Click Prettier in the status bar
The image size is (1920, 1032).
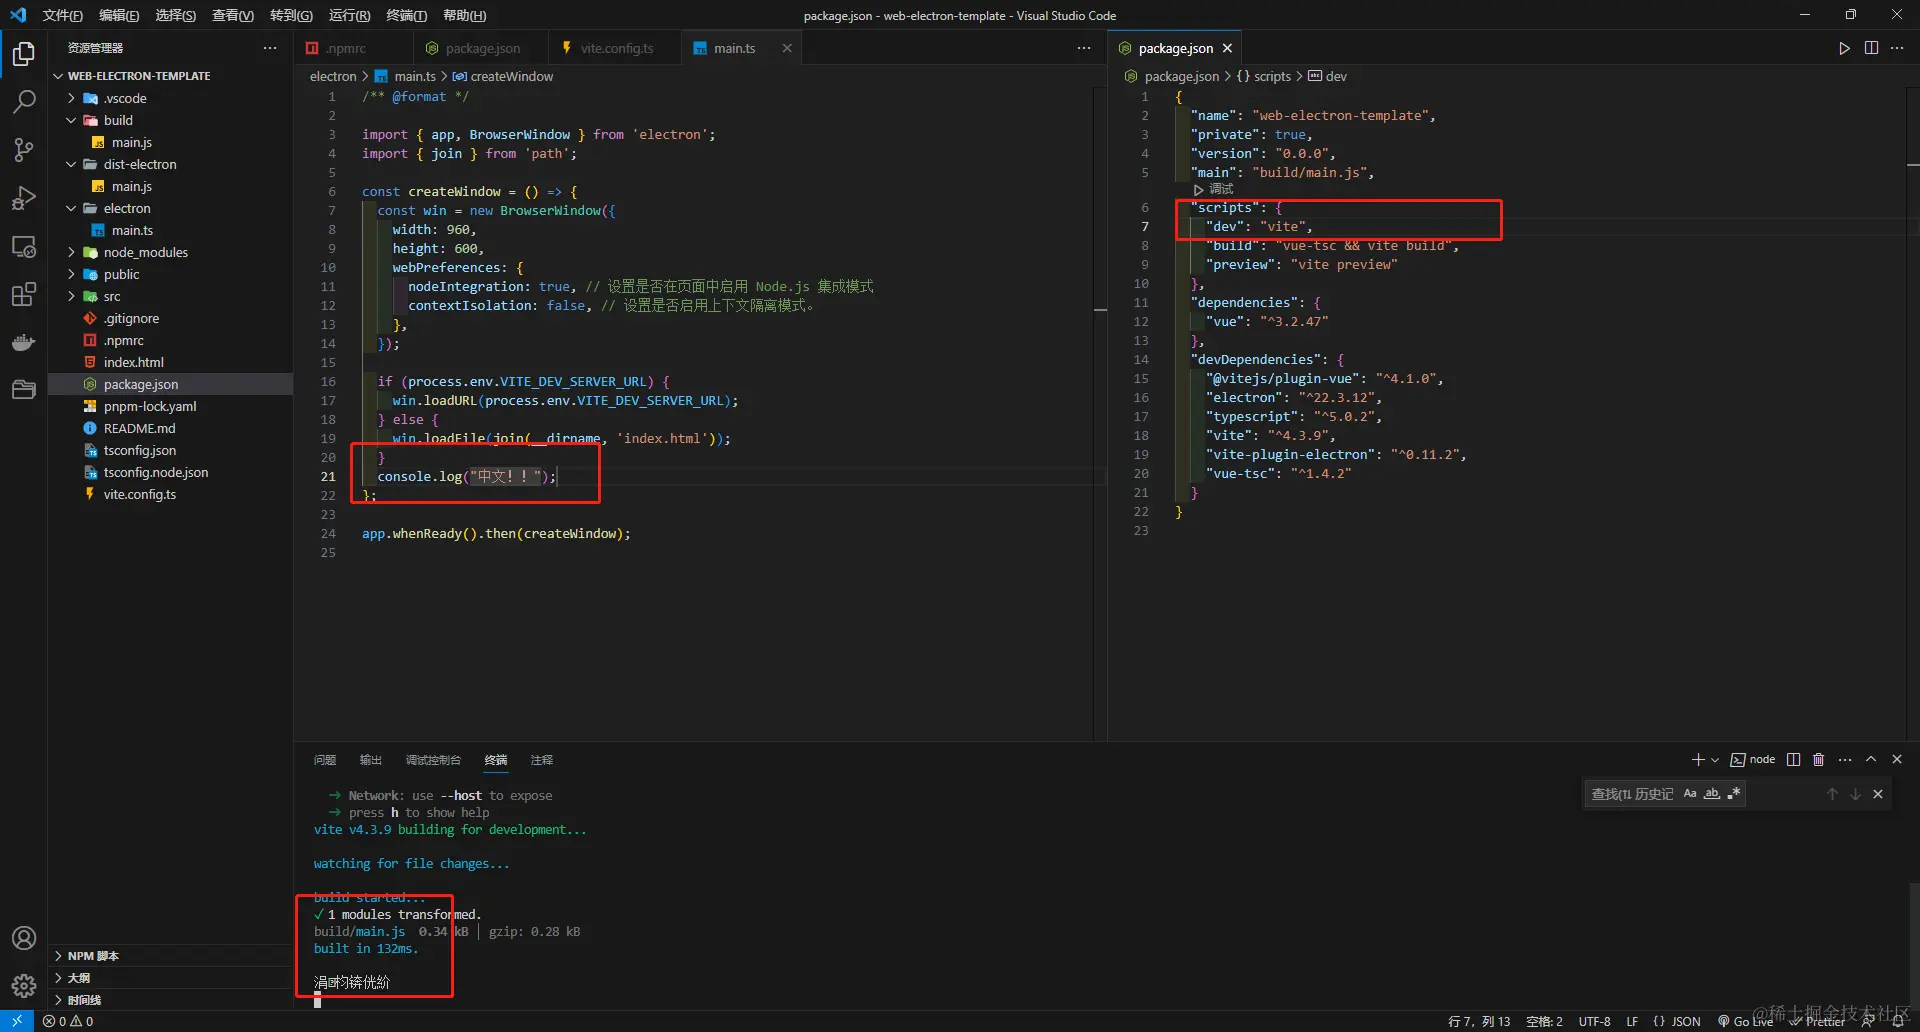click(x=1818, y=1021)
